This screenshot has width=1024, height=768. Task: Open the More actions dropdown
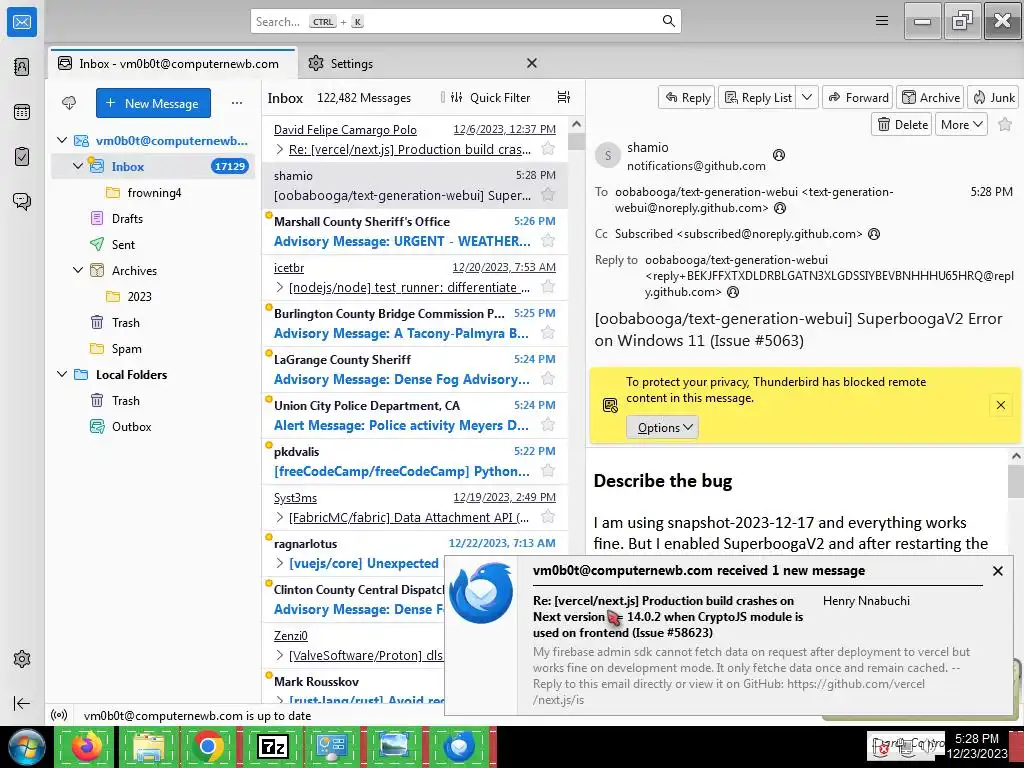click(961, 124)
